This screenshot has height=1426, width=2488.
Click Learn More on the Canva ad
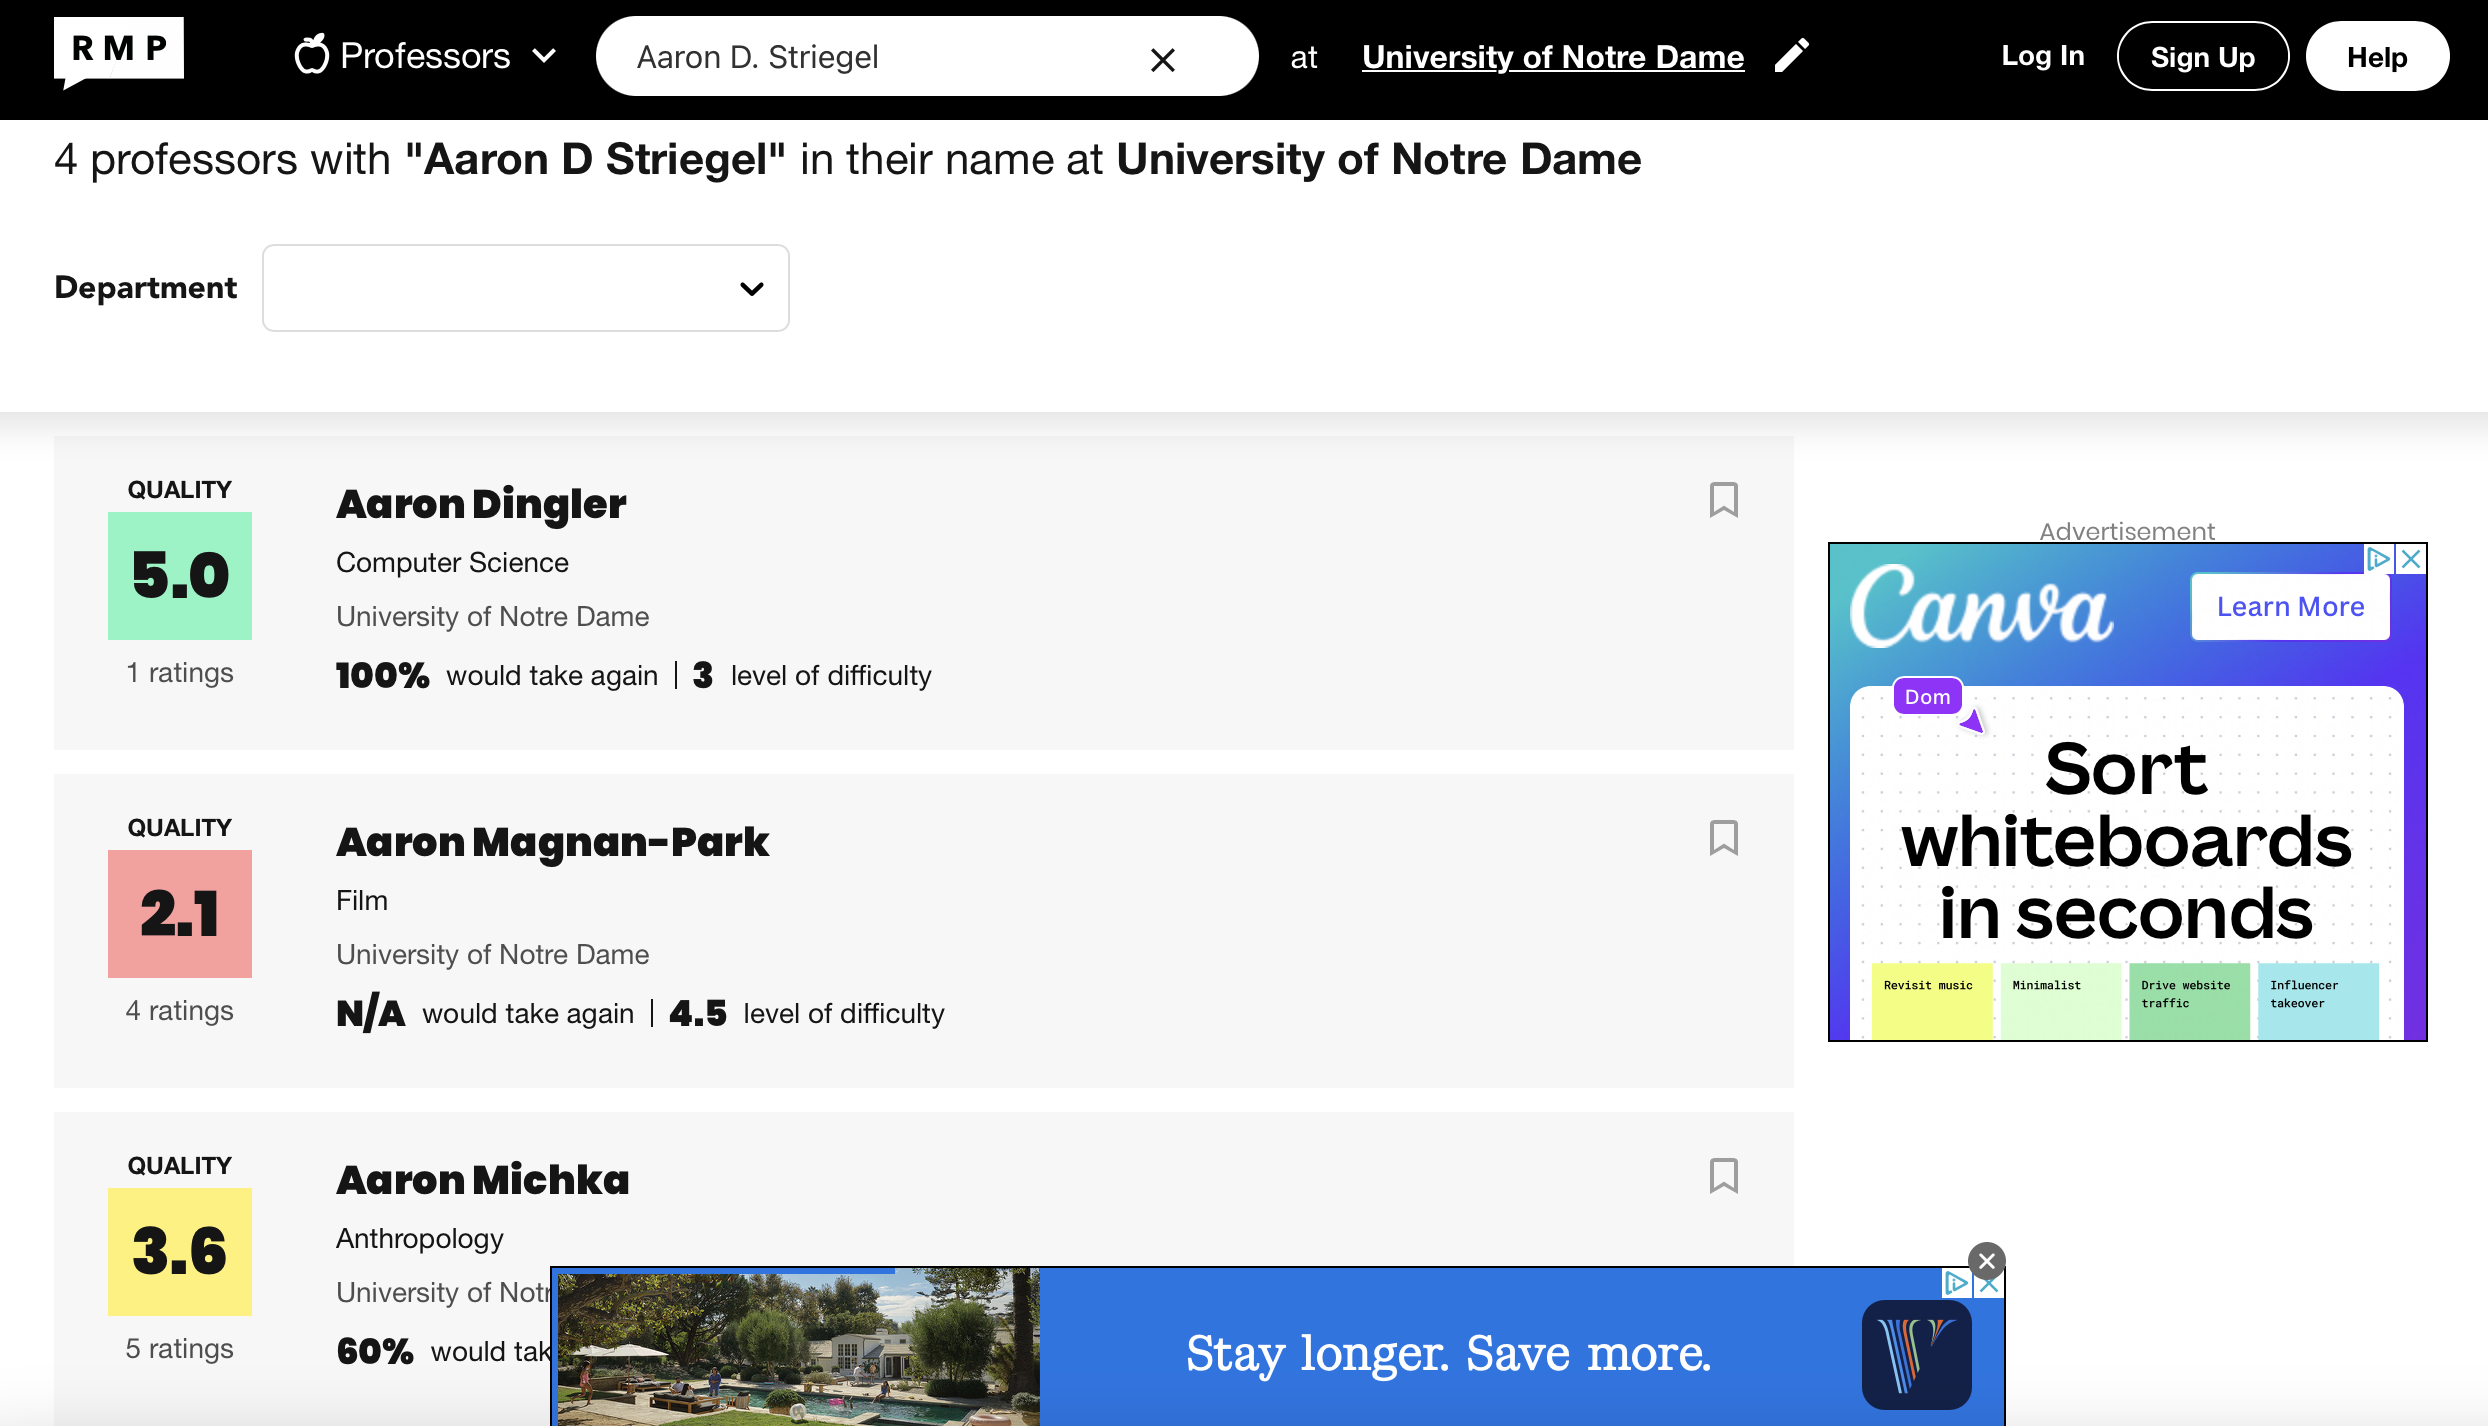2288,606
